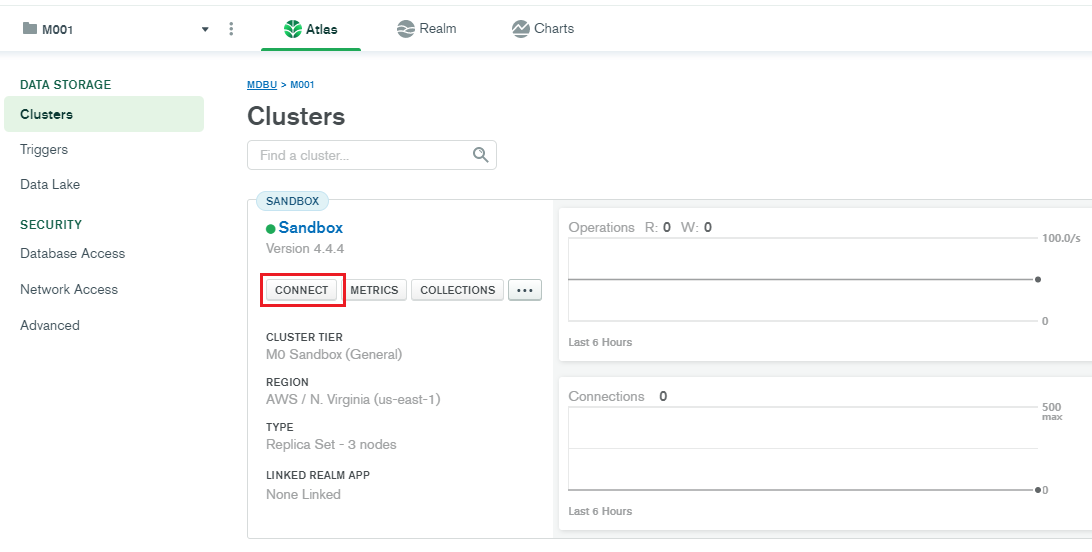Click the M001 project folder icon
This screenshot has height=552, width=1092.
click(x=29, y=29)
